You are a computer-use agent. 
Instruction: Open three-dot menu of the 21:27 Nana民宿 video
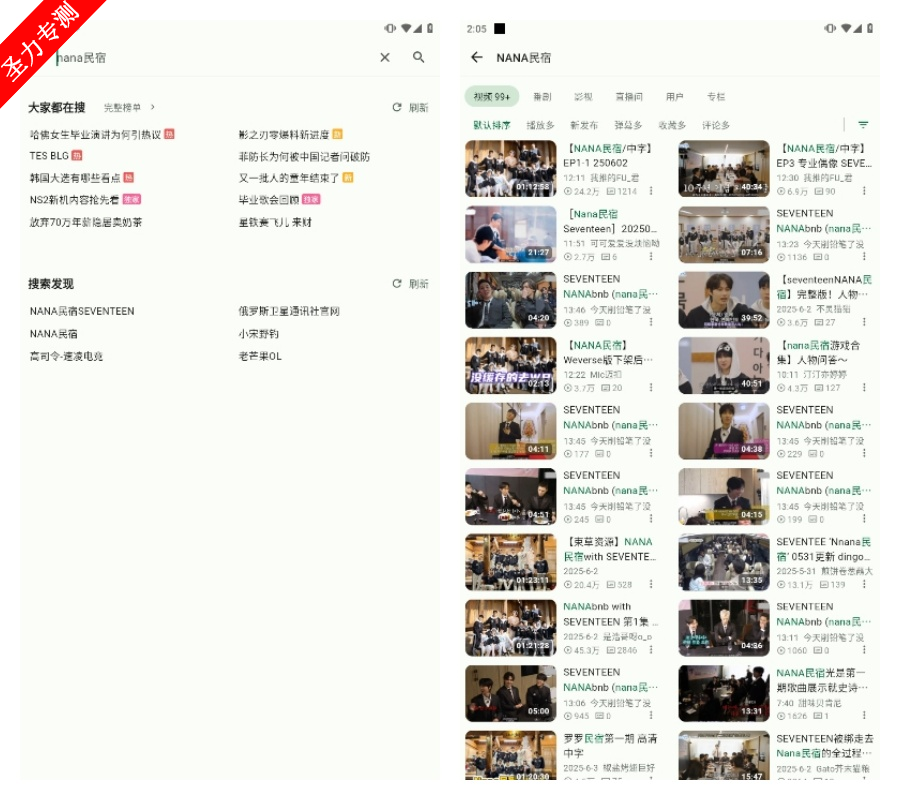[x=651, y=257]
